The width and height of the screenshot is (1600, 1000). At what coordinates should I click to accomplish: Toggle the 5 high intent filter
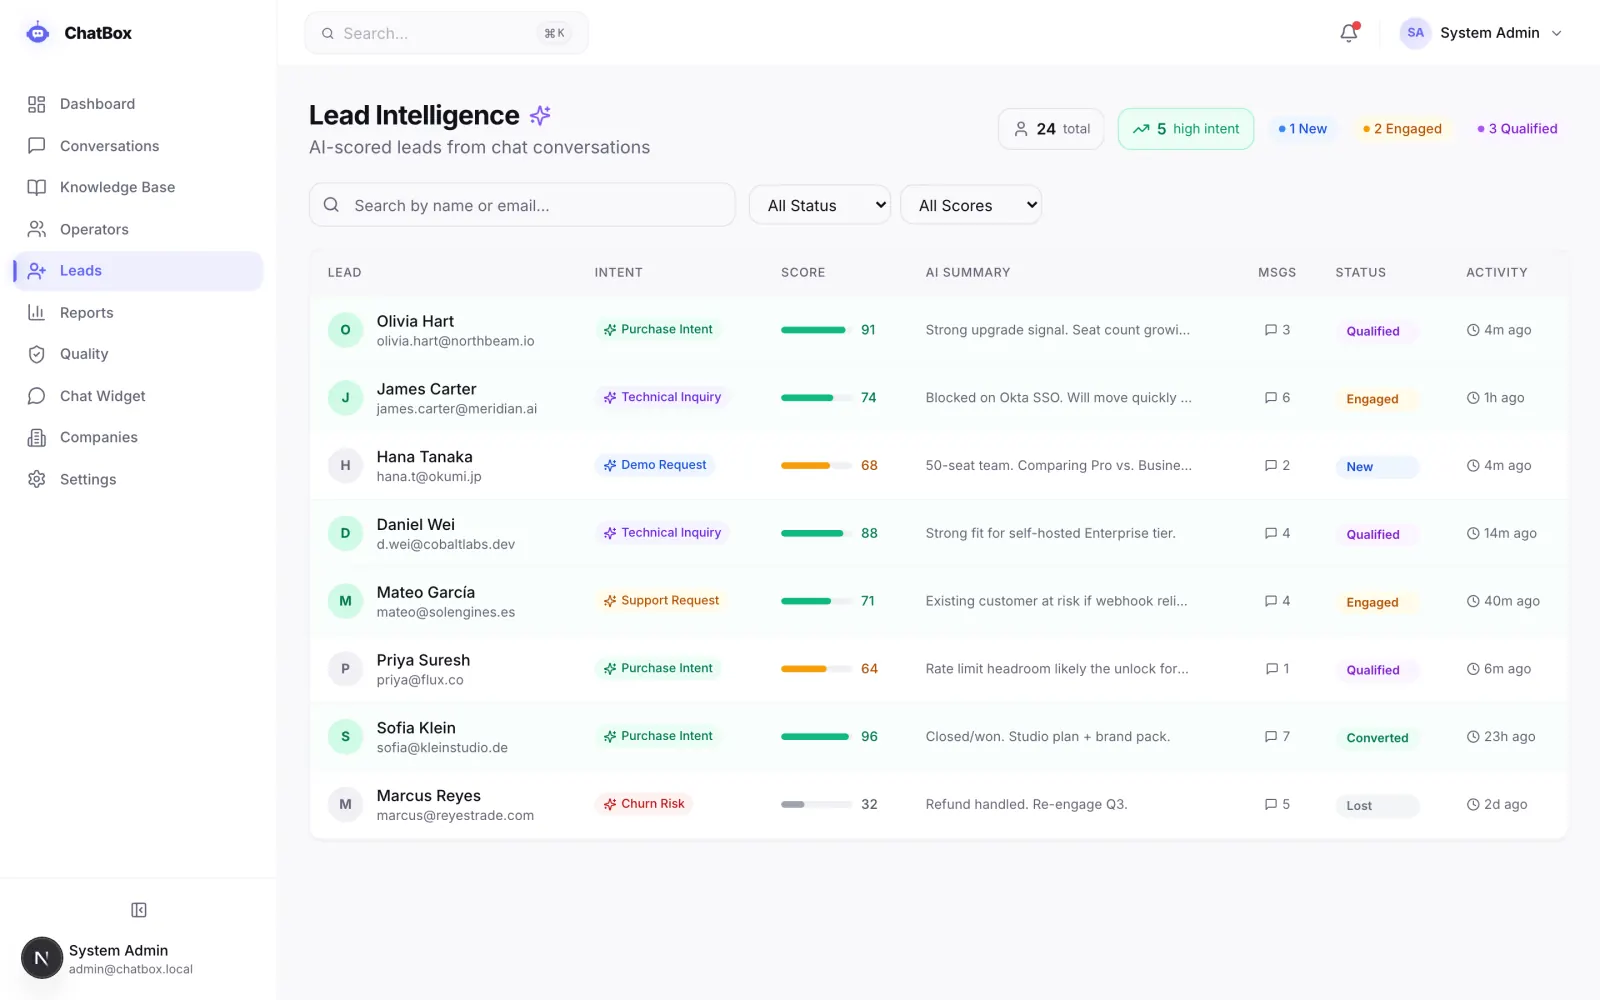pyautogui.click(x=1186, y=129)
